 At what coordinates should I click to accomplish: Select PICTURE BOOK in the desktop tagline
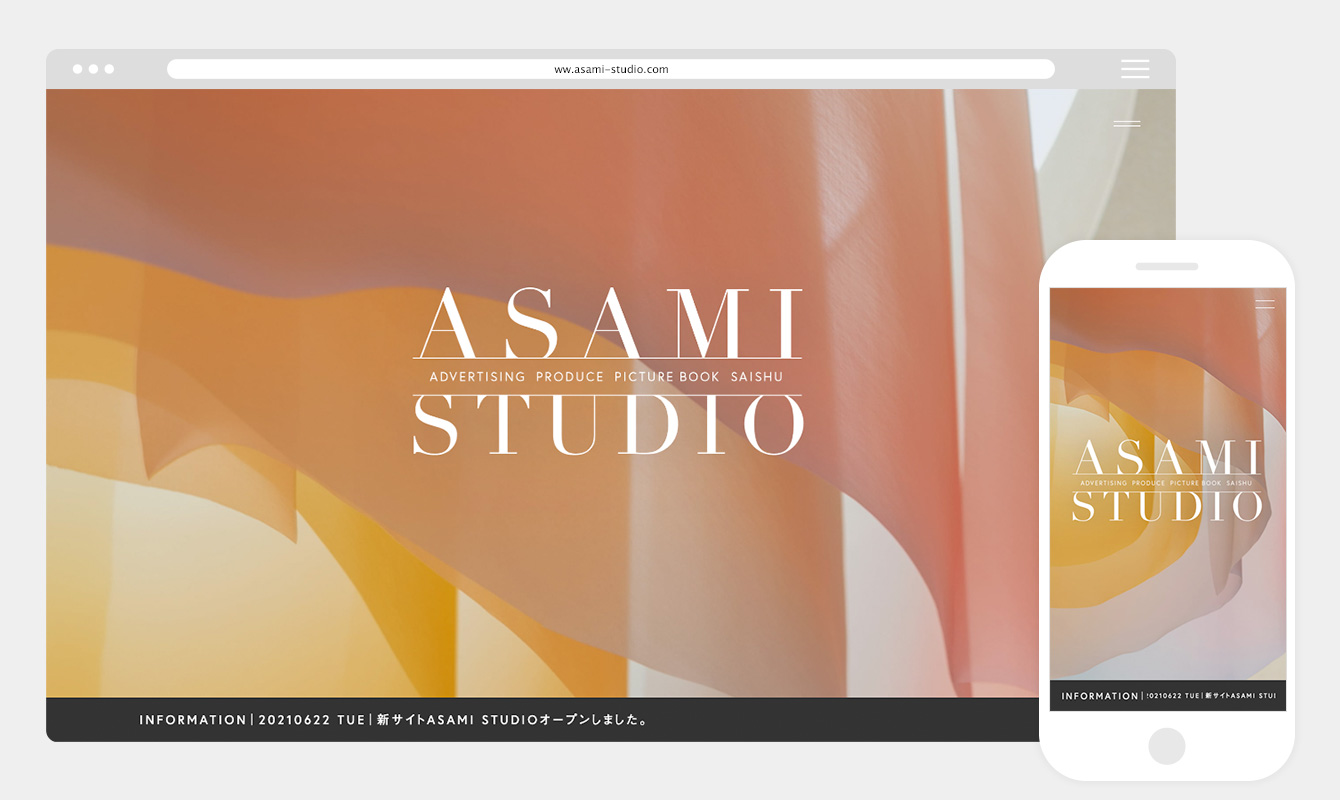point(667,377)
